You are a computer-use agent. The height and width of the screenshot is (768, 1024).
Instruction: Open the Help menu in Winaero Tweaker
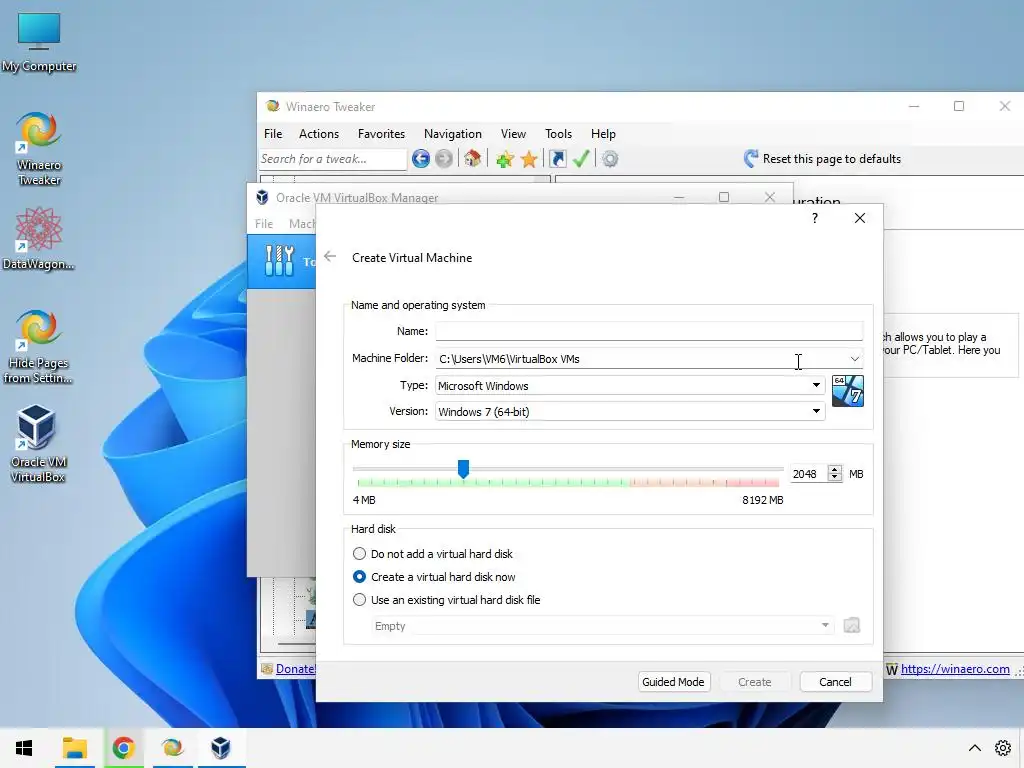pyautogui.click(x=603, y=134)
